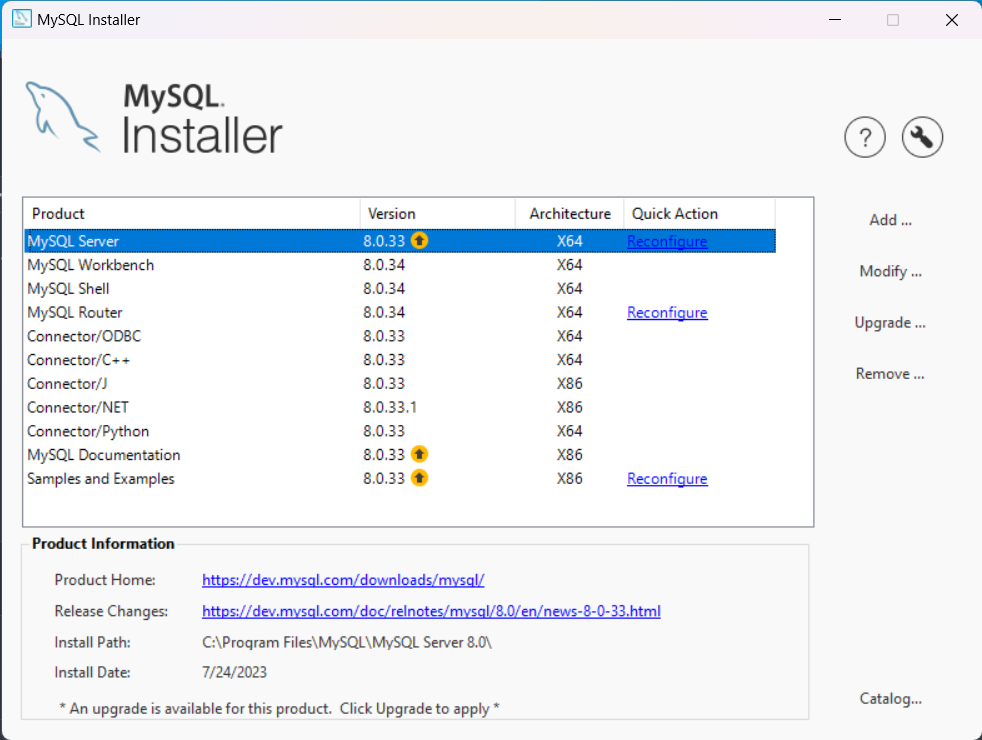Open the Release Changes news-8-0-33 link
The image size is (982, 740).
click(431, 611)
